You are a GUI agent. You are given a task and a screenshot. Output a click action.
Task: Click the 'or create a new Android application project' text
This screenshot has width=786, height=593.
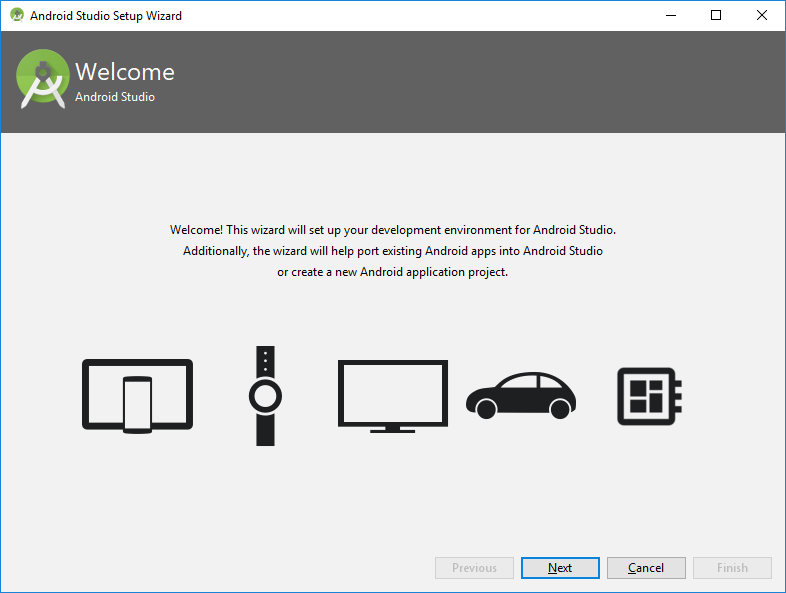pyautogui.click(x=393, y=272)
